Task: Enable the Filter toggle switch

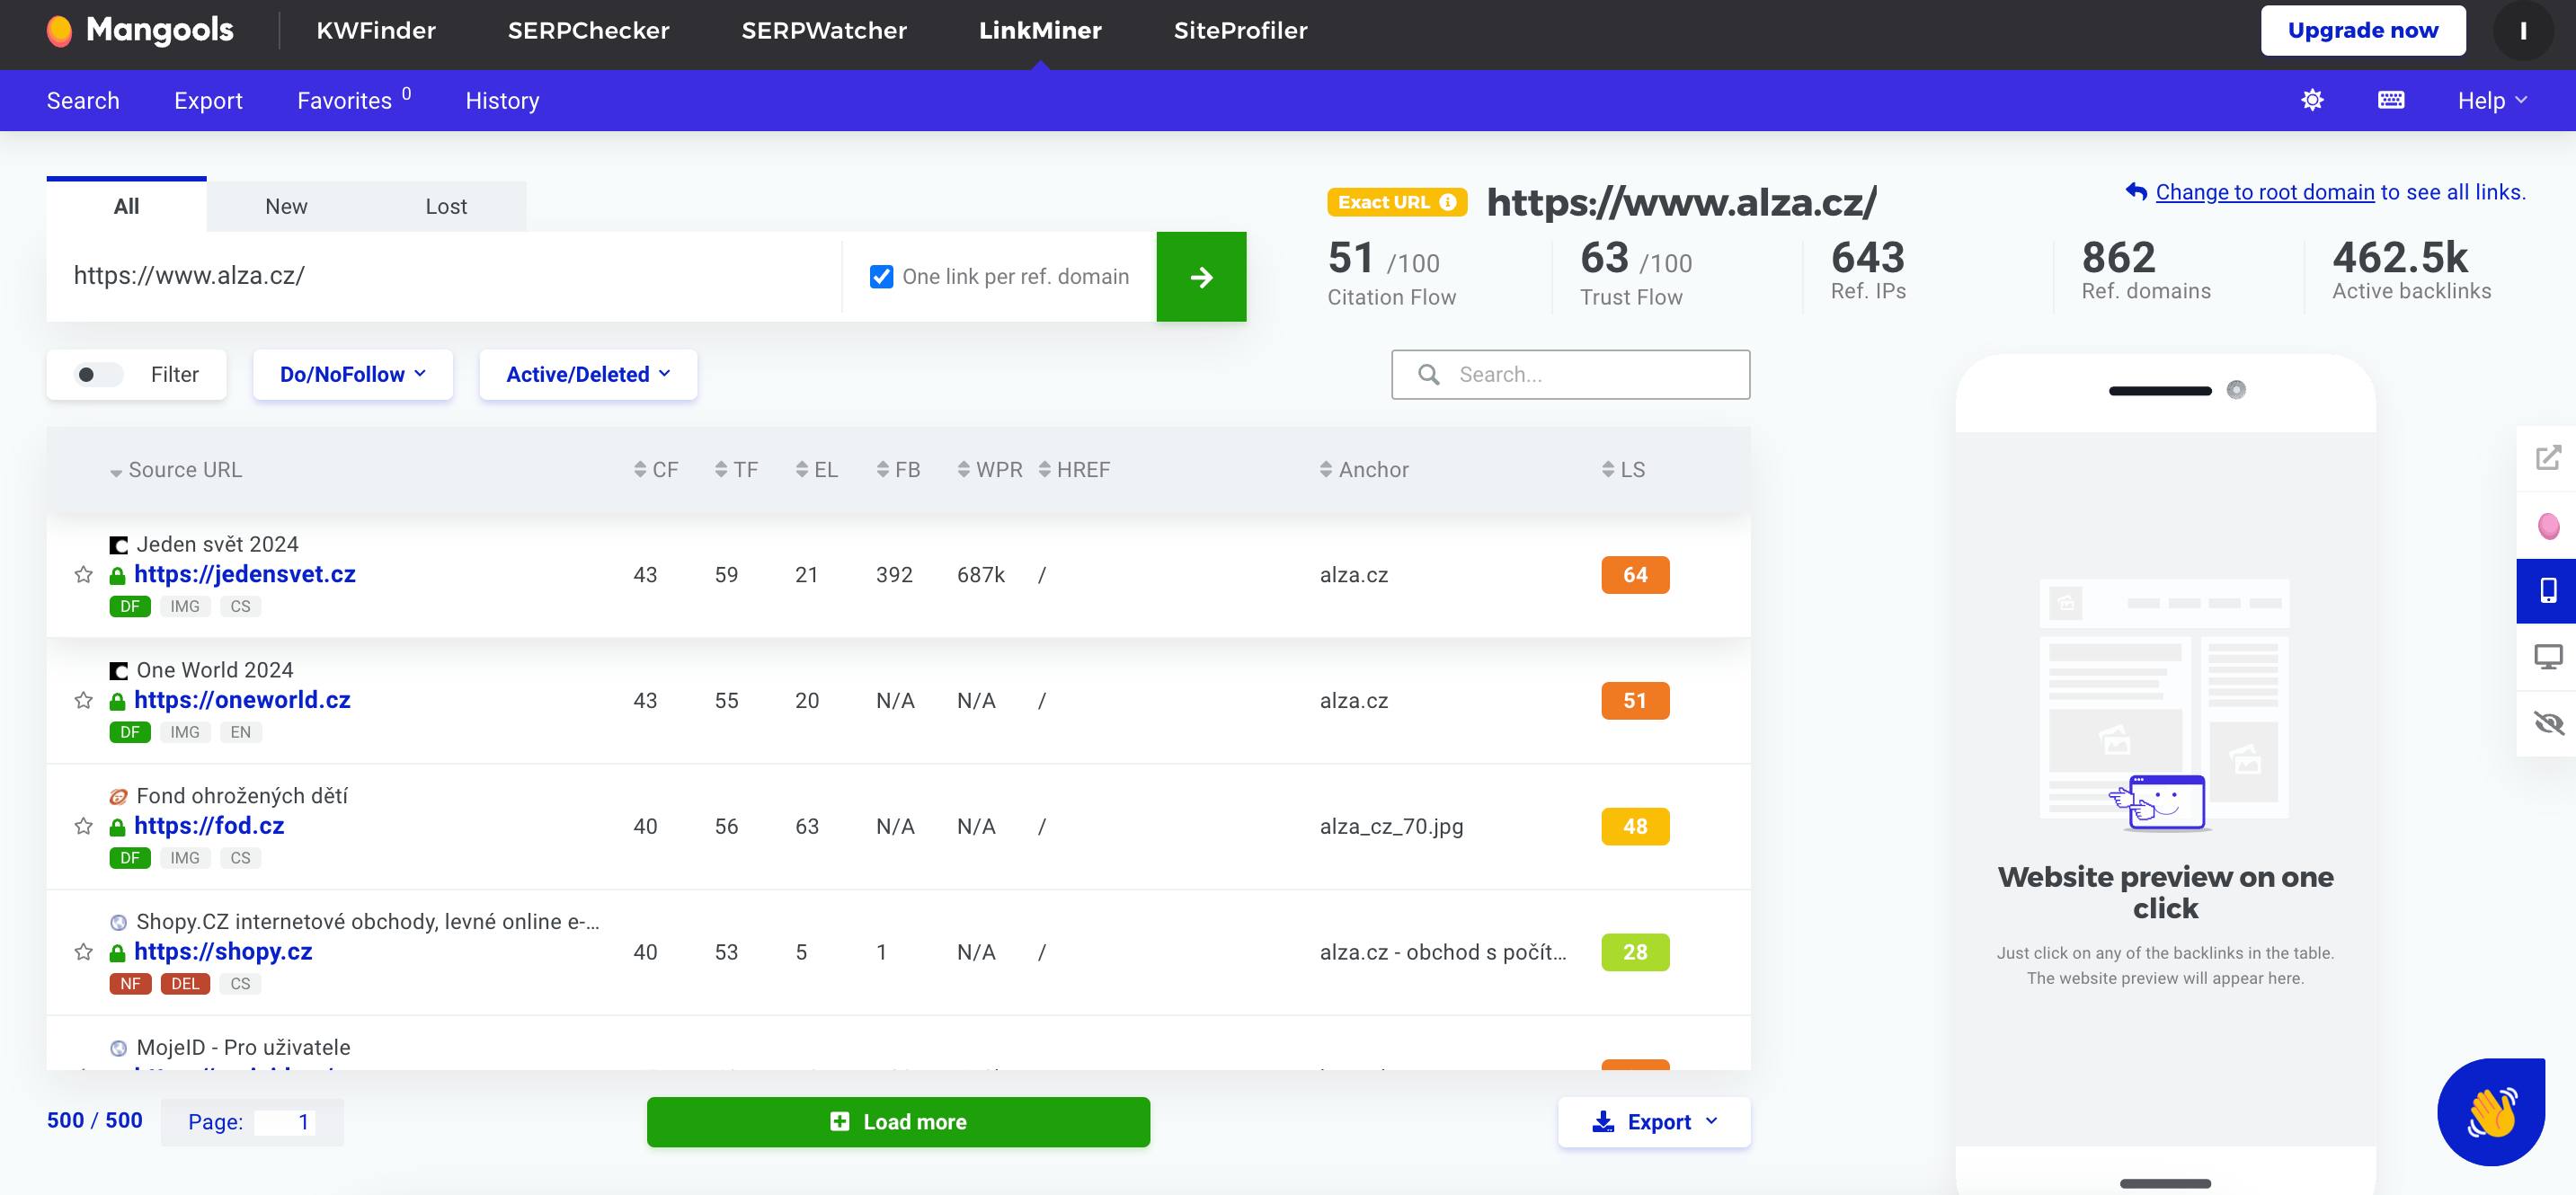Action: [x=98, y=375]
